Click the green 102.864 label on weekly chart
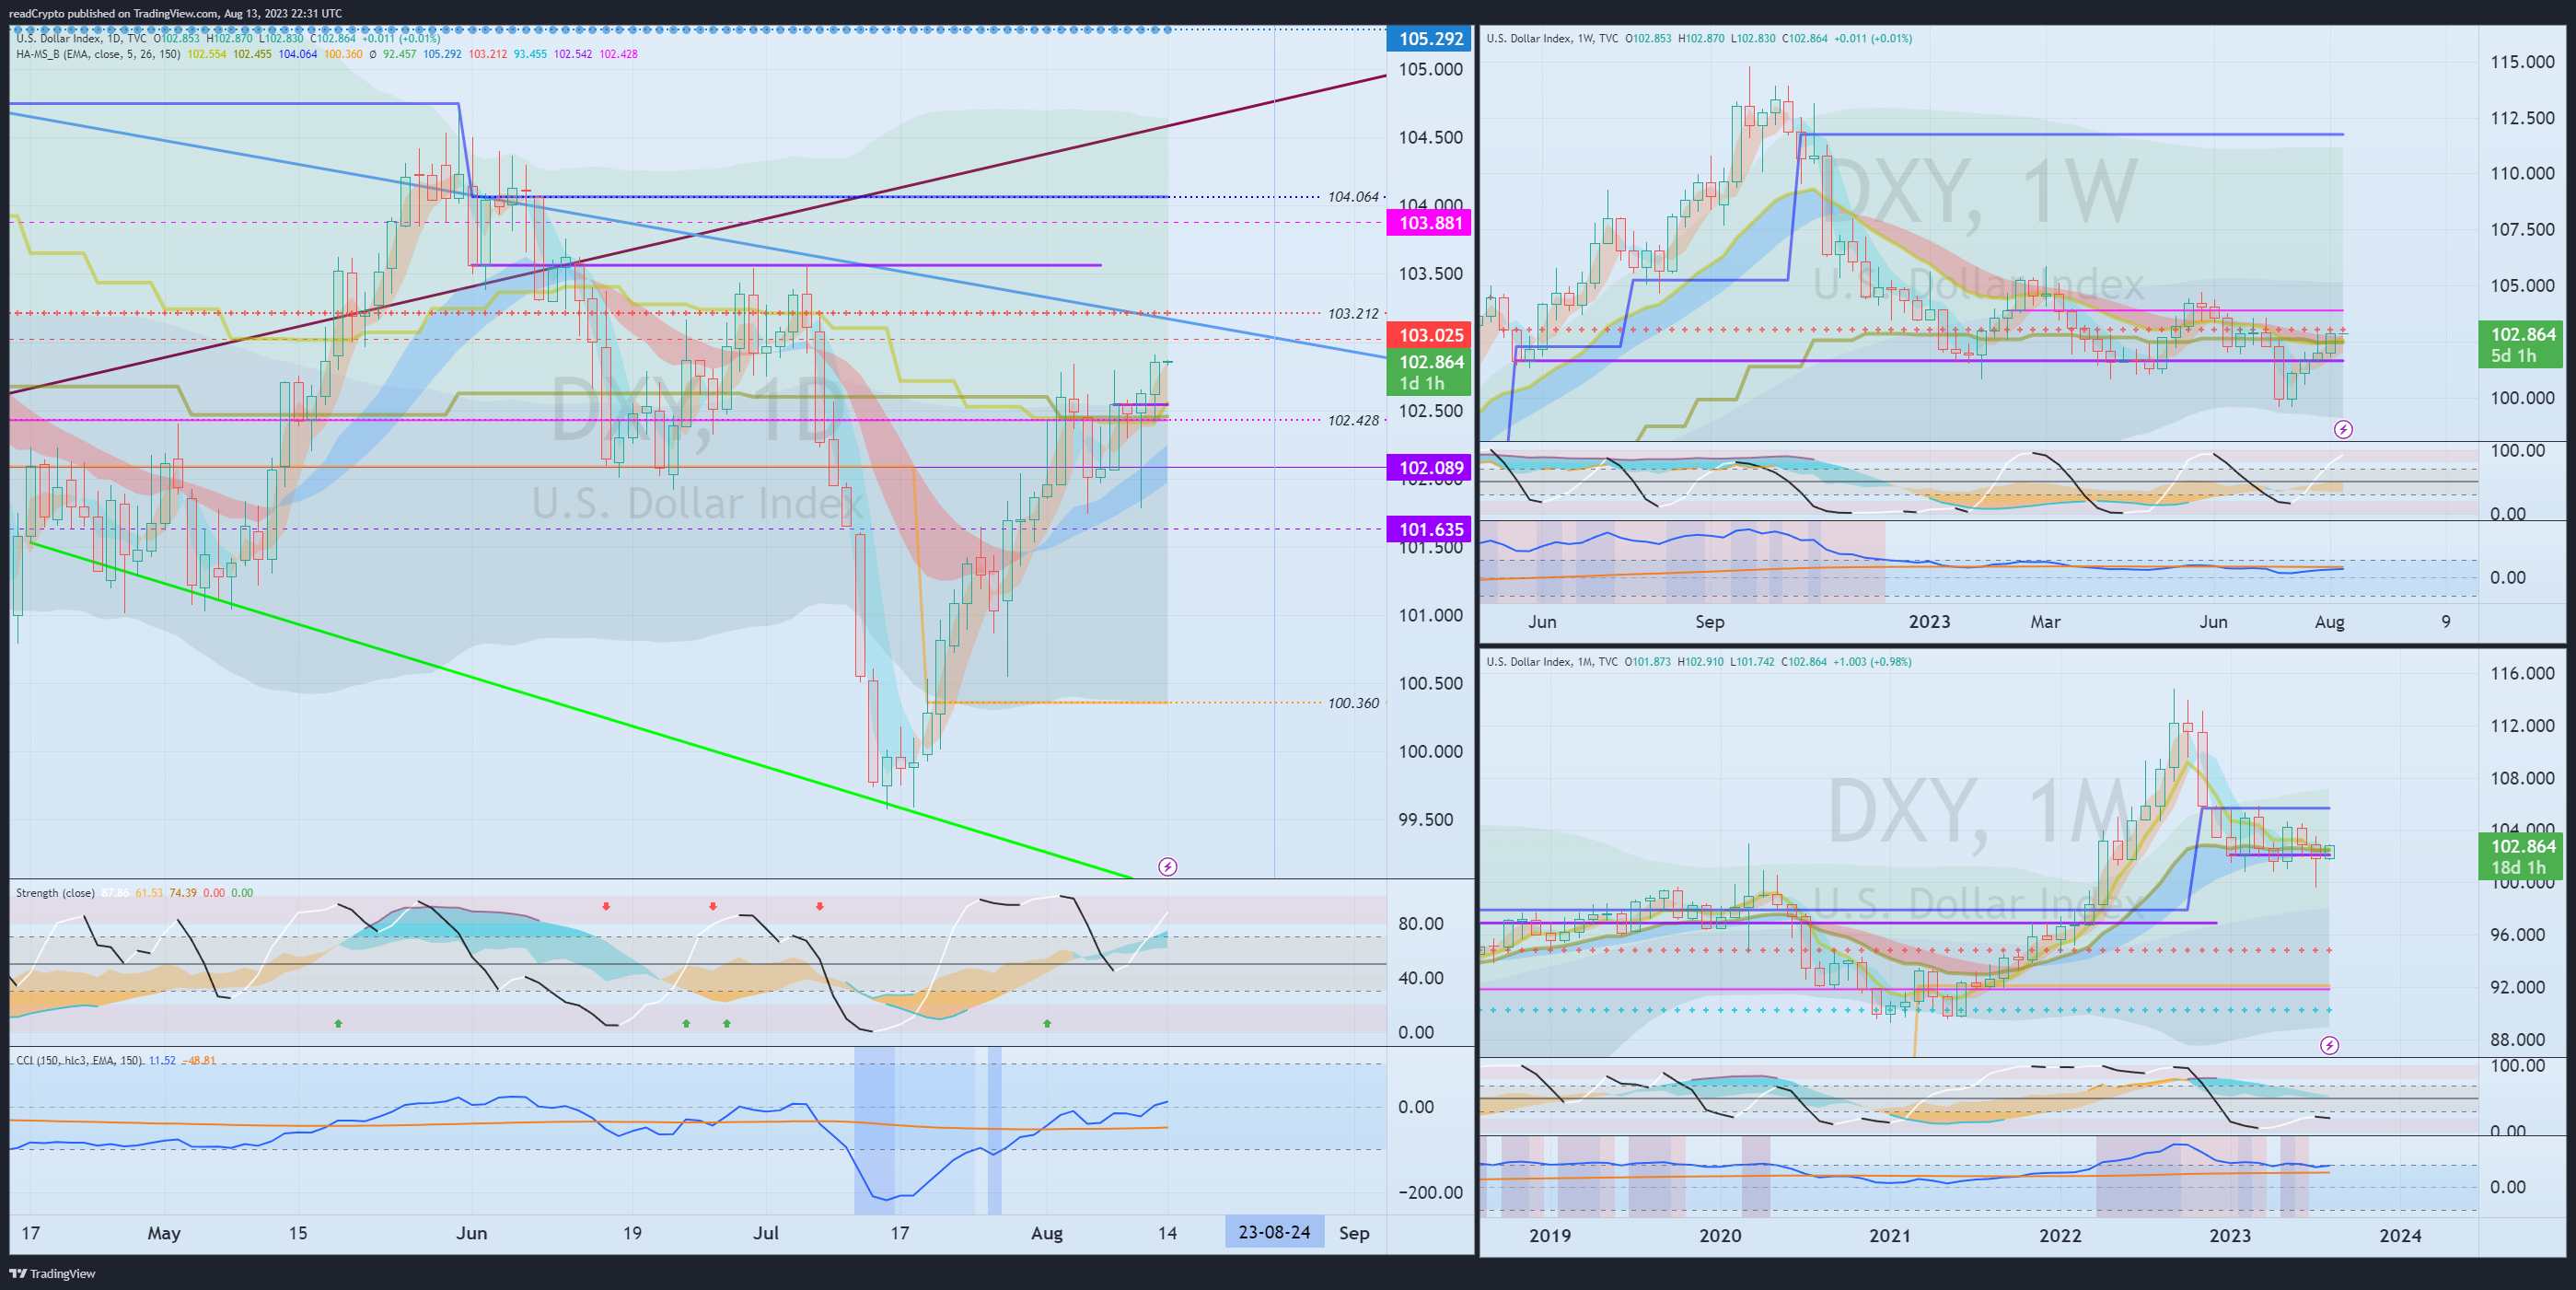The height and width of the screenshot is (1290, 2576). (x=2520, y=344)
